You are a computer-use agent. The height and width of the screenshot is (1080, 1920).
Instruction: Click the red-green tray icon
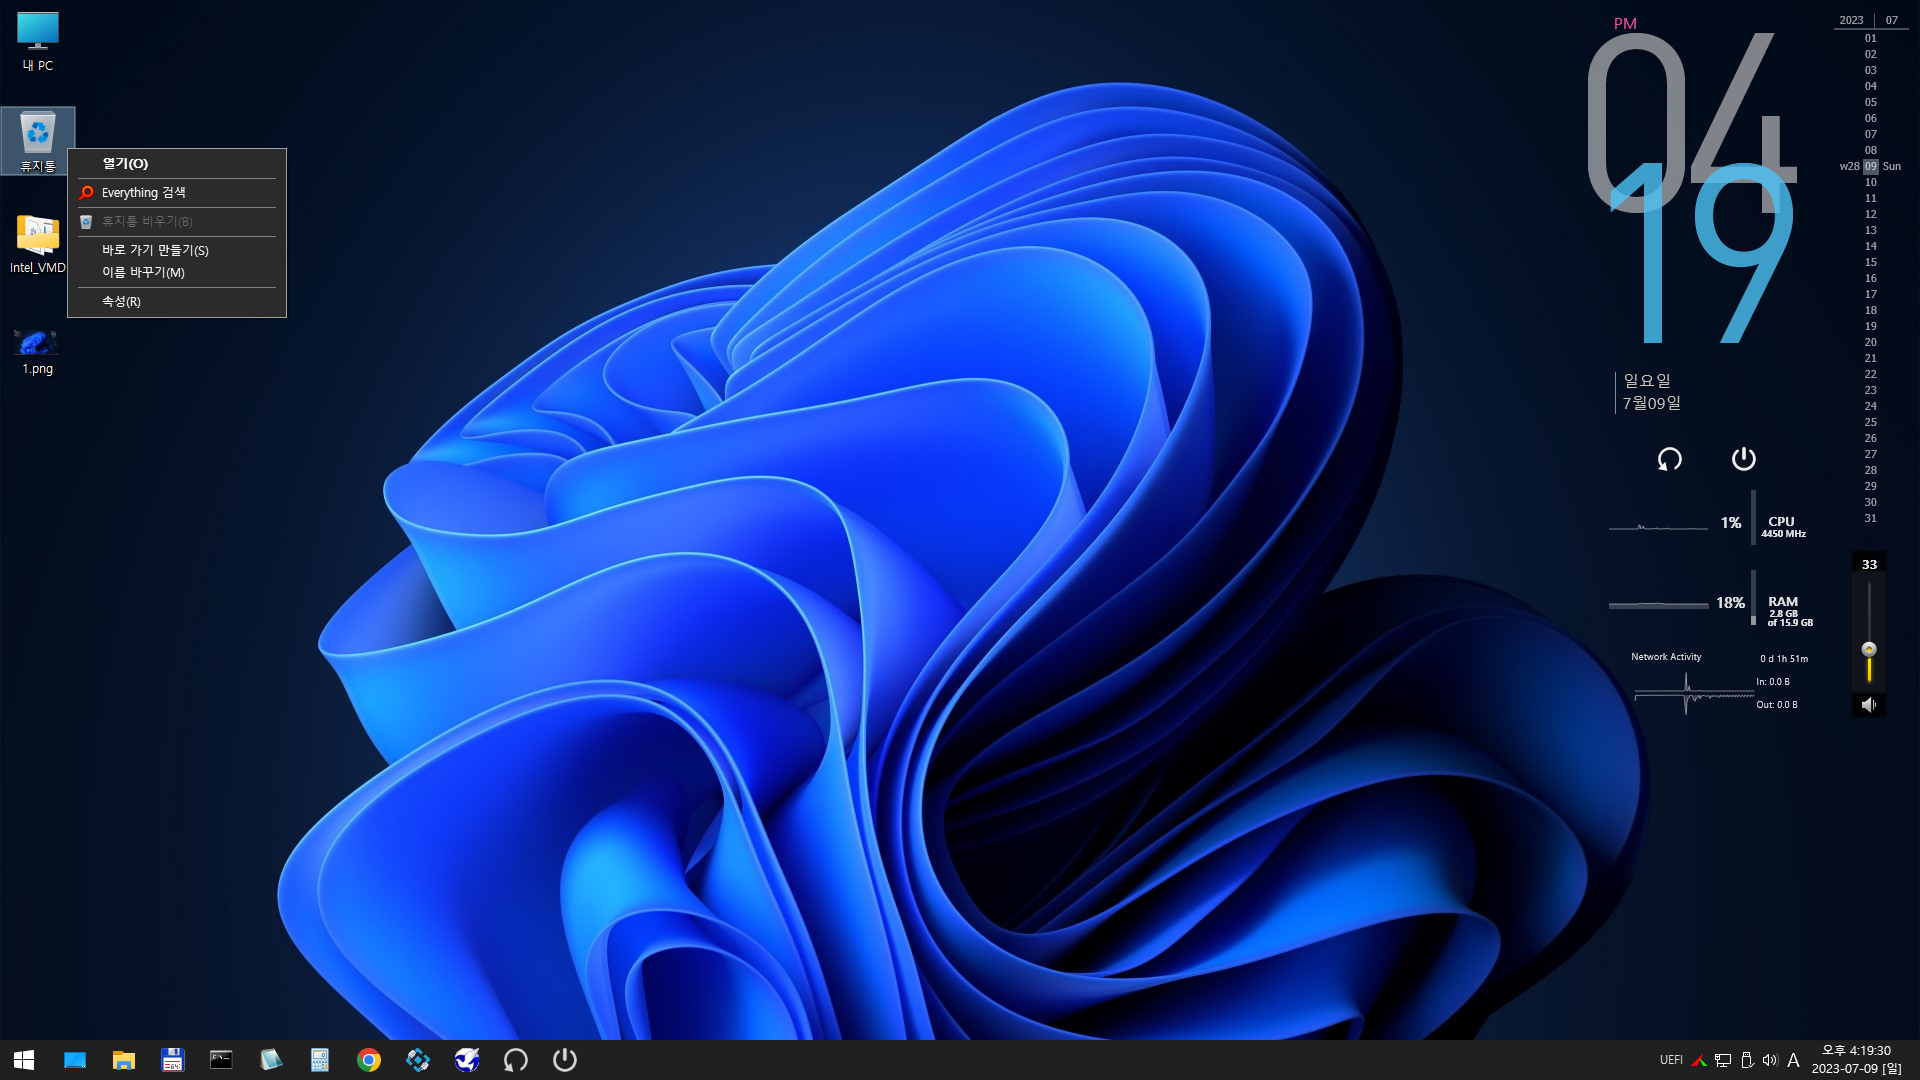tap(1699, 1060)
